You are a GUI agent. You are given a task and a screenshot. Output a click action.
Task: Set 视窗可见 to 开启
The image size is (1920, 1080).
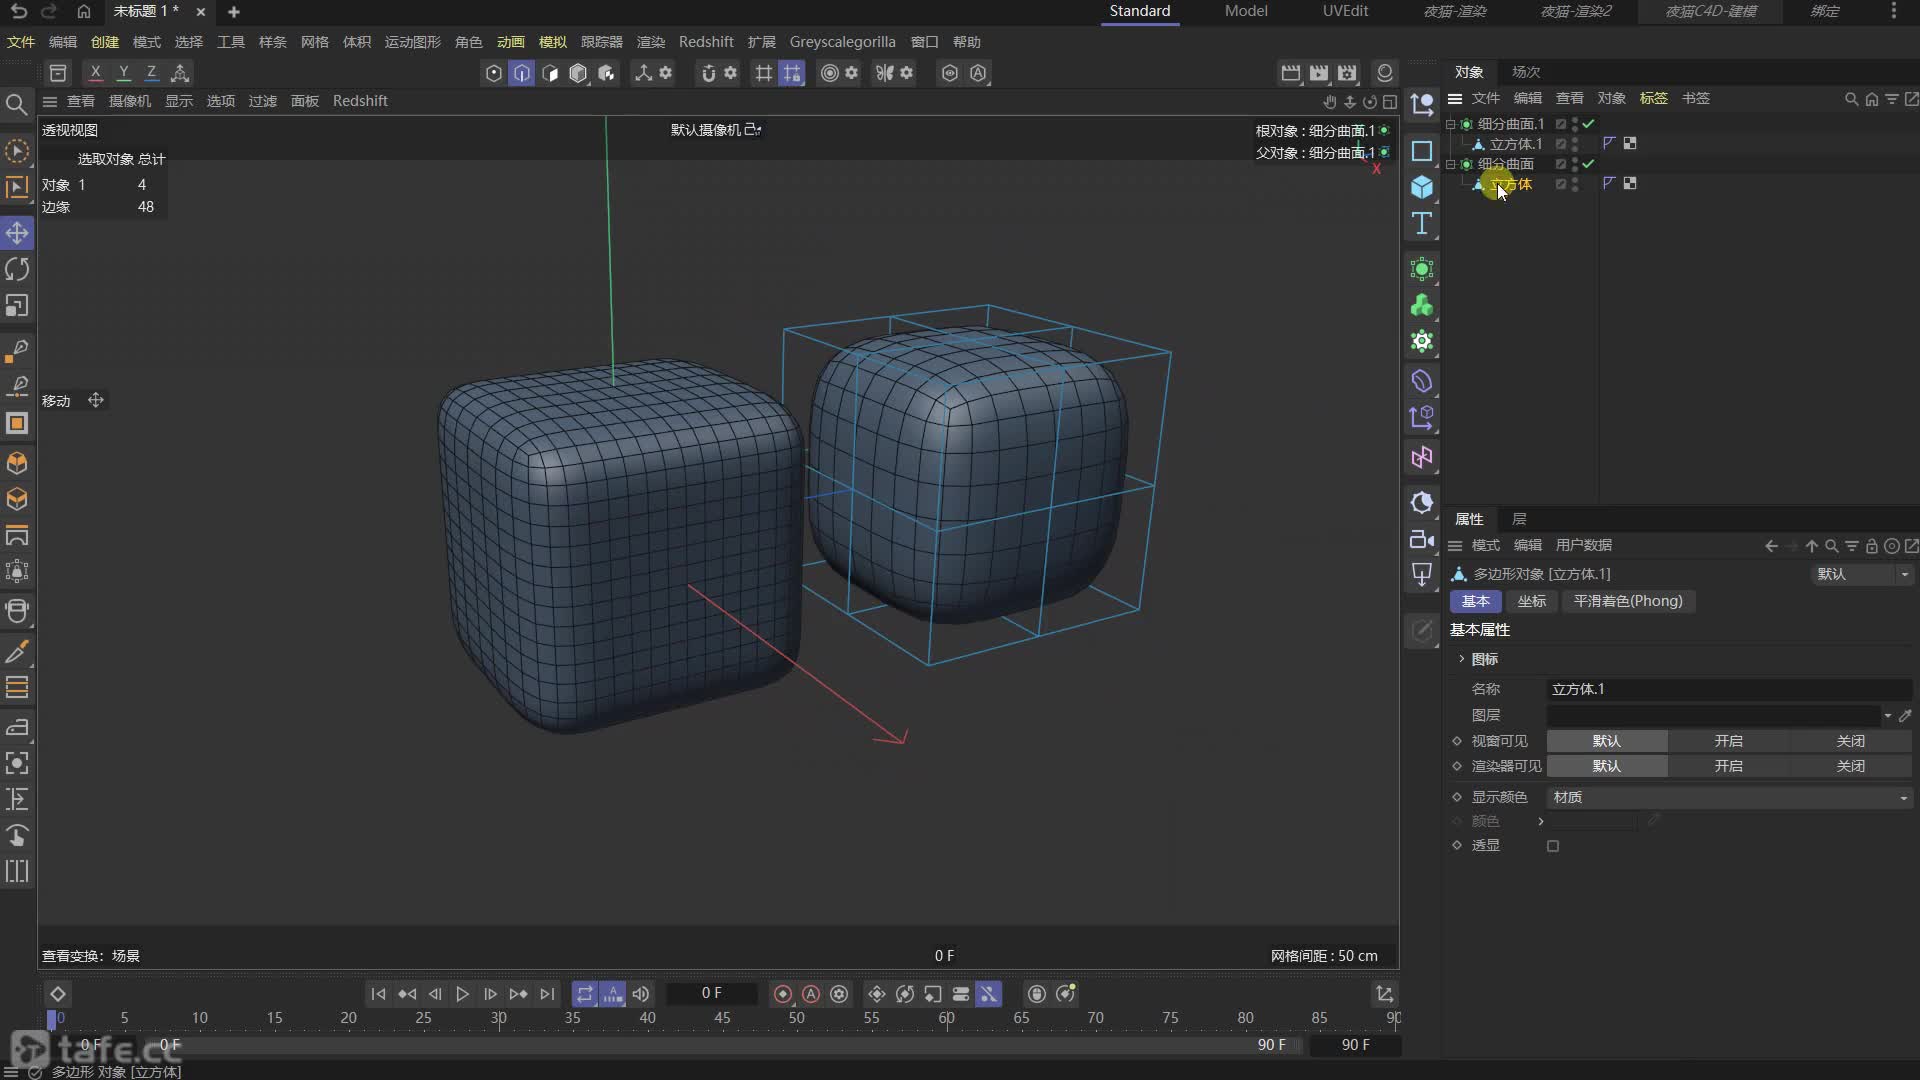[1729, 741]
